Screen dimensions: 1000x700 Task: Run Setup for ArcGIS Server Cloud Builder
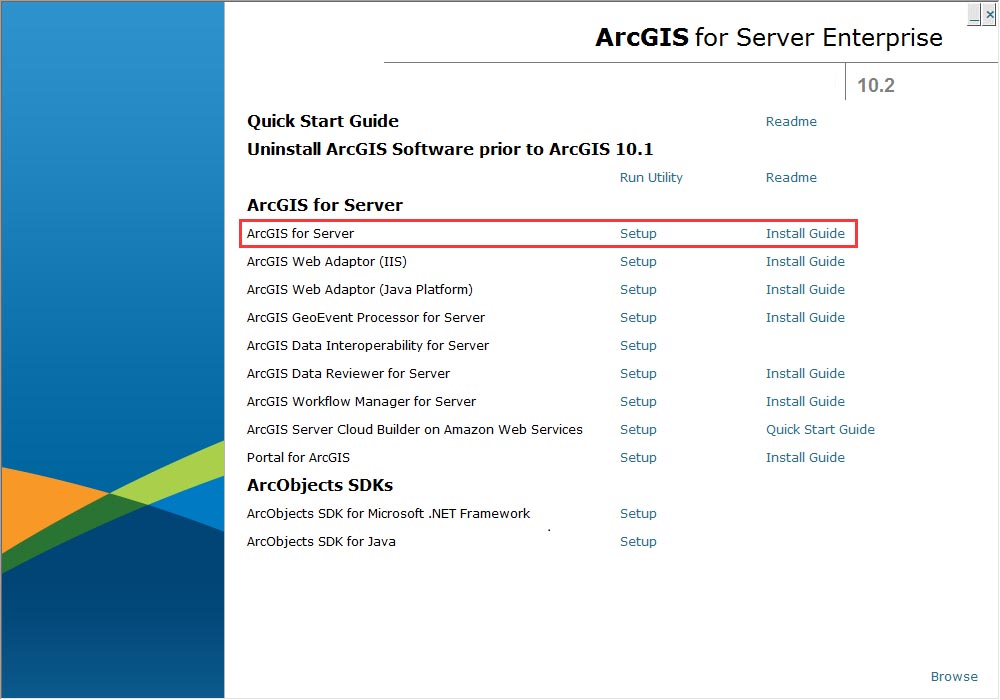click(638, 430)
